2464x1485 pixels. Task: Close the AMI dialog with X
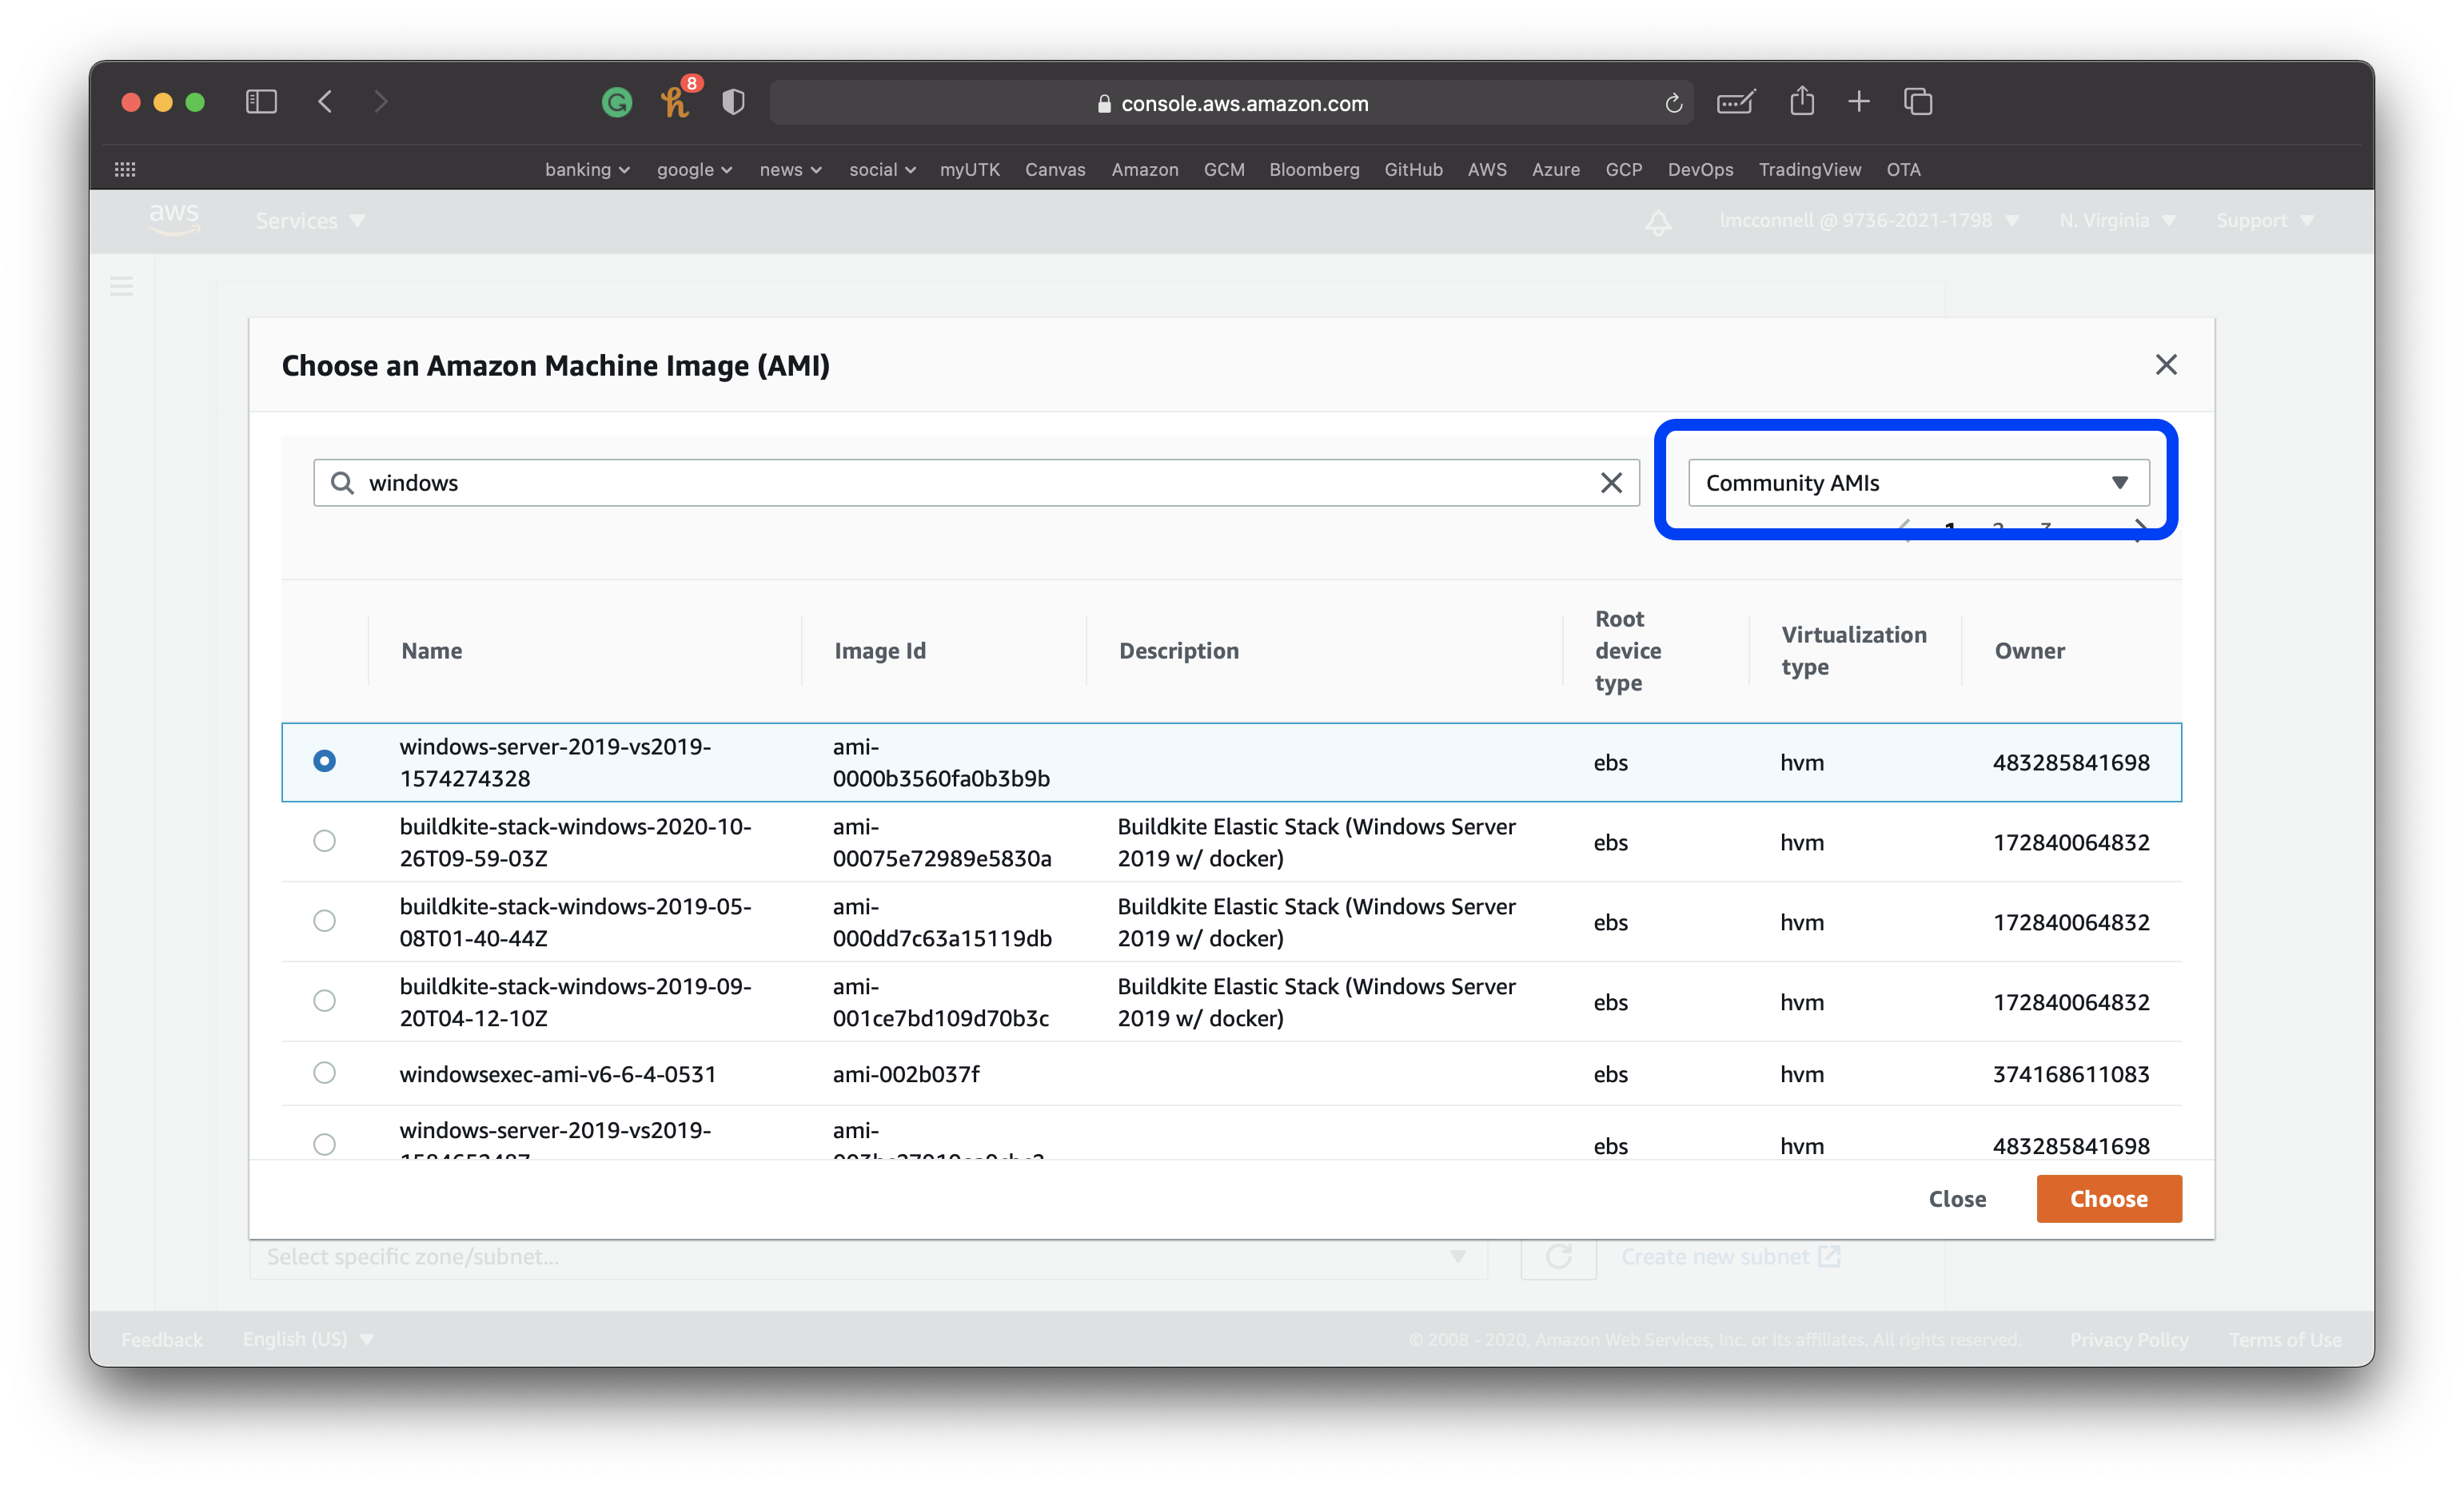click(2166, 365)
